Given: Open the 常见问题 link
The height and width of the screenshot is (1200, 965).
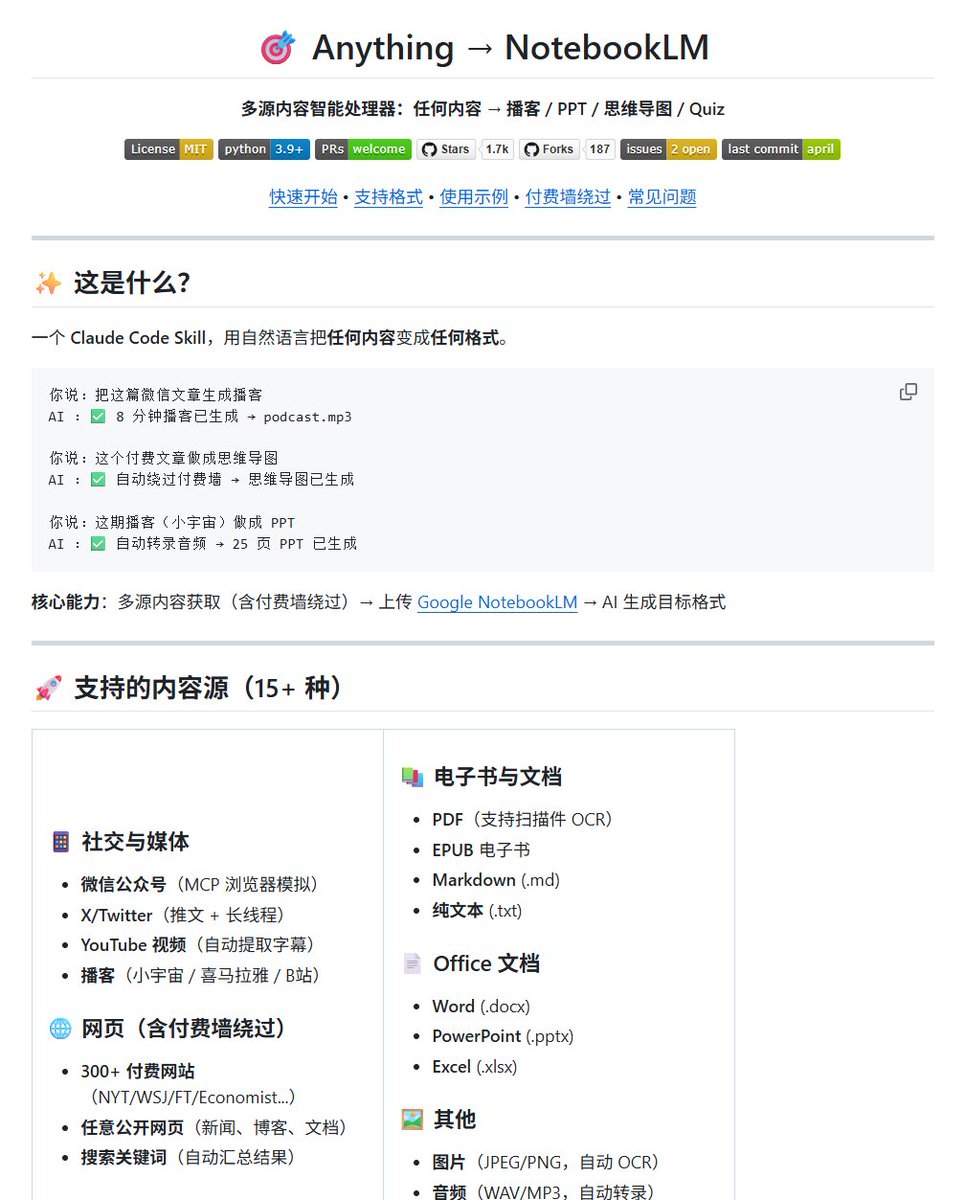Looking at the screenshot, I should 662,197.
